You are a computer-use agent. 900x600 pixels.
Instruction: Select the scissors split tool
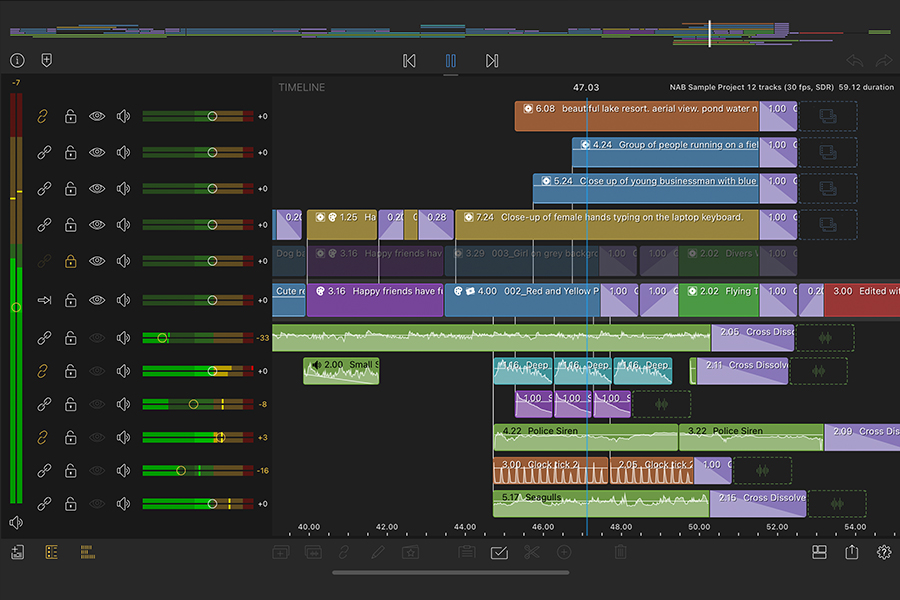pyautogui.click(x=531, y=552)
